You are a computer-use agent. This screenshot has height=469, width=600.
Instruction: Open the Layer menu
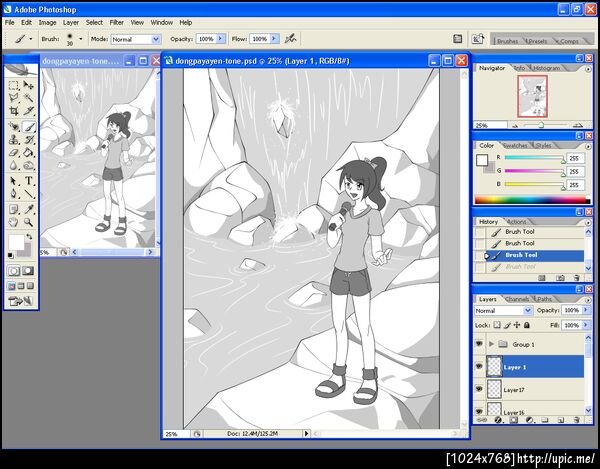pos(71,23)
